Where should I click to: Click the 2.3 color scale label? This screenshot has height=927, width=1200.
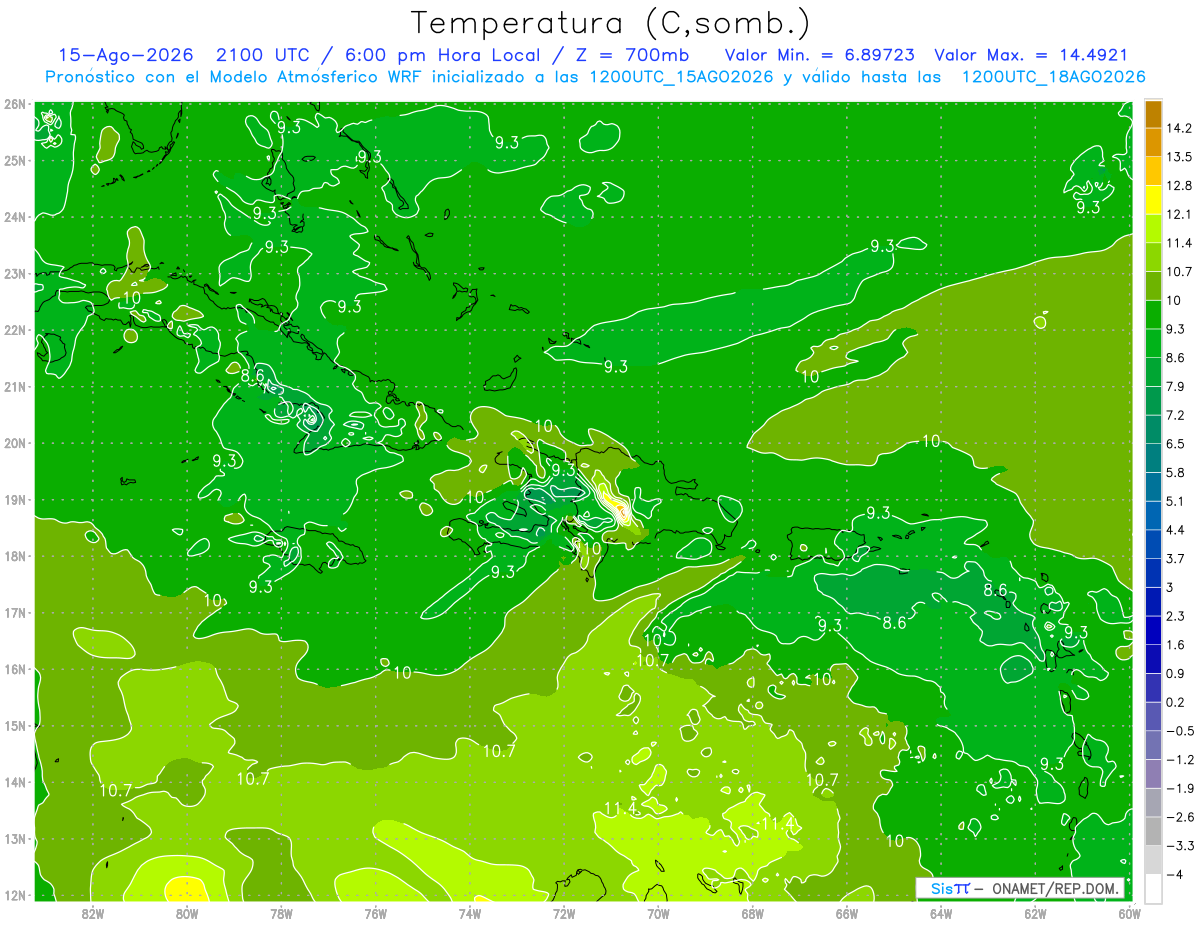pos(1175,616)
